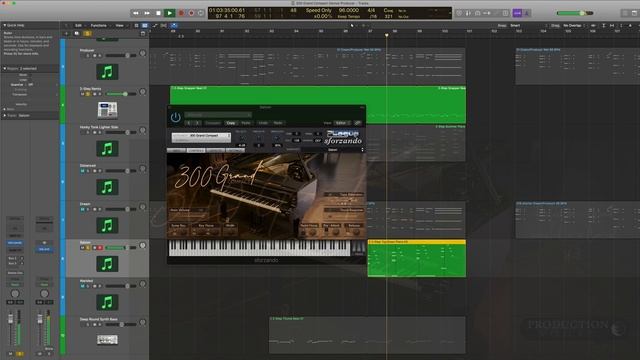Select the Producer track music note icon

point(107,72)
